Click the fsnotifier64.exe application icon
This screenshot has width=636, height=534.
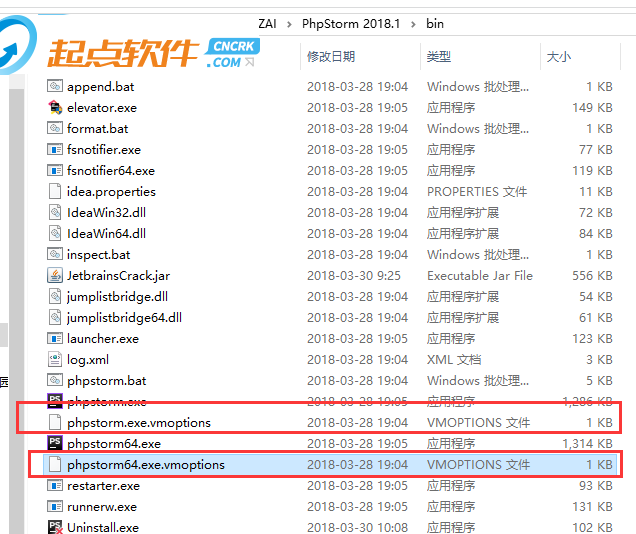point(55,170)
